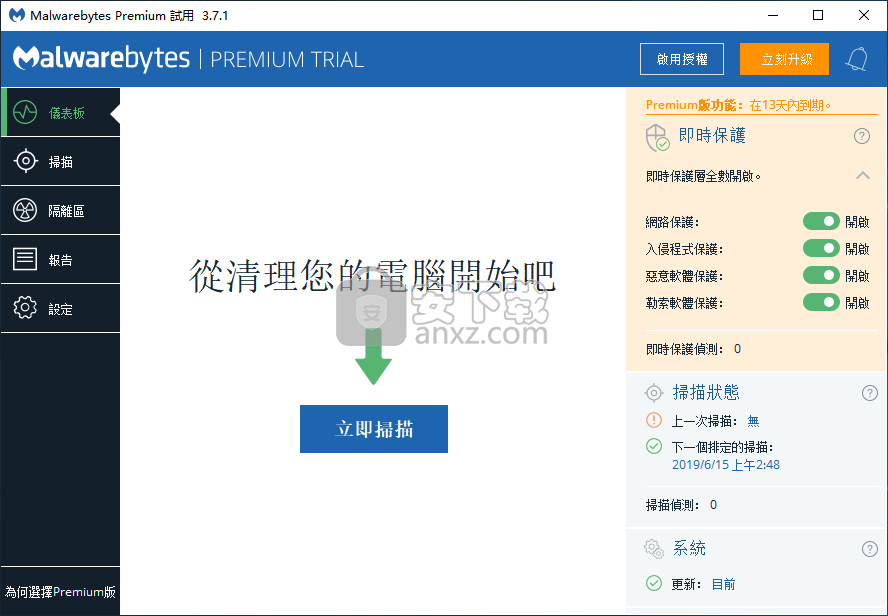Click 無 link for last scan
This screenshot has width=888, height=616.
[753, 421]
